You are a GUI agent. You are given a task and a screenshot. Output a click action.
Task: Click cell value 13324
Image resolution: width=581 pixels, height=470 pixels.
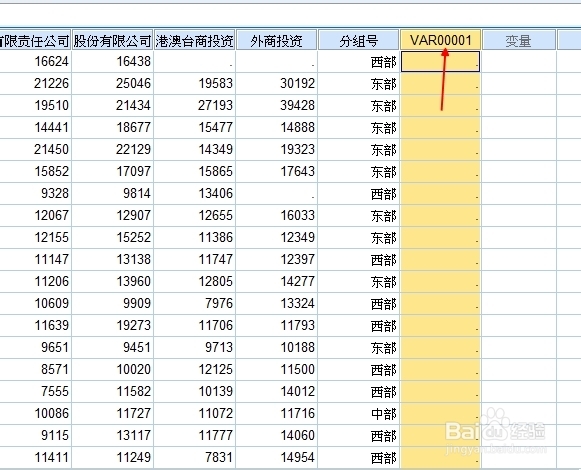pyautogui.click(x=298, y=303)
